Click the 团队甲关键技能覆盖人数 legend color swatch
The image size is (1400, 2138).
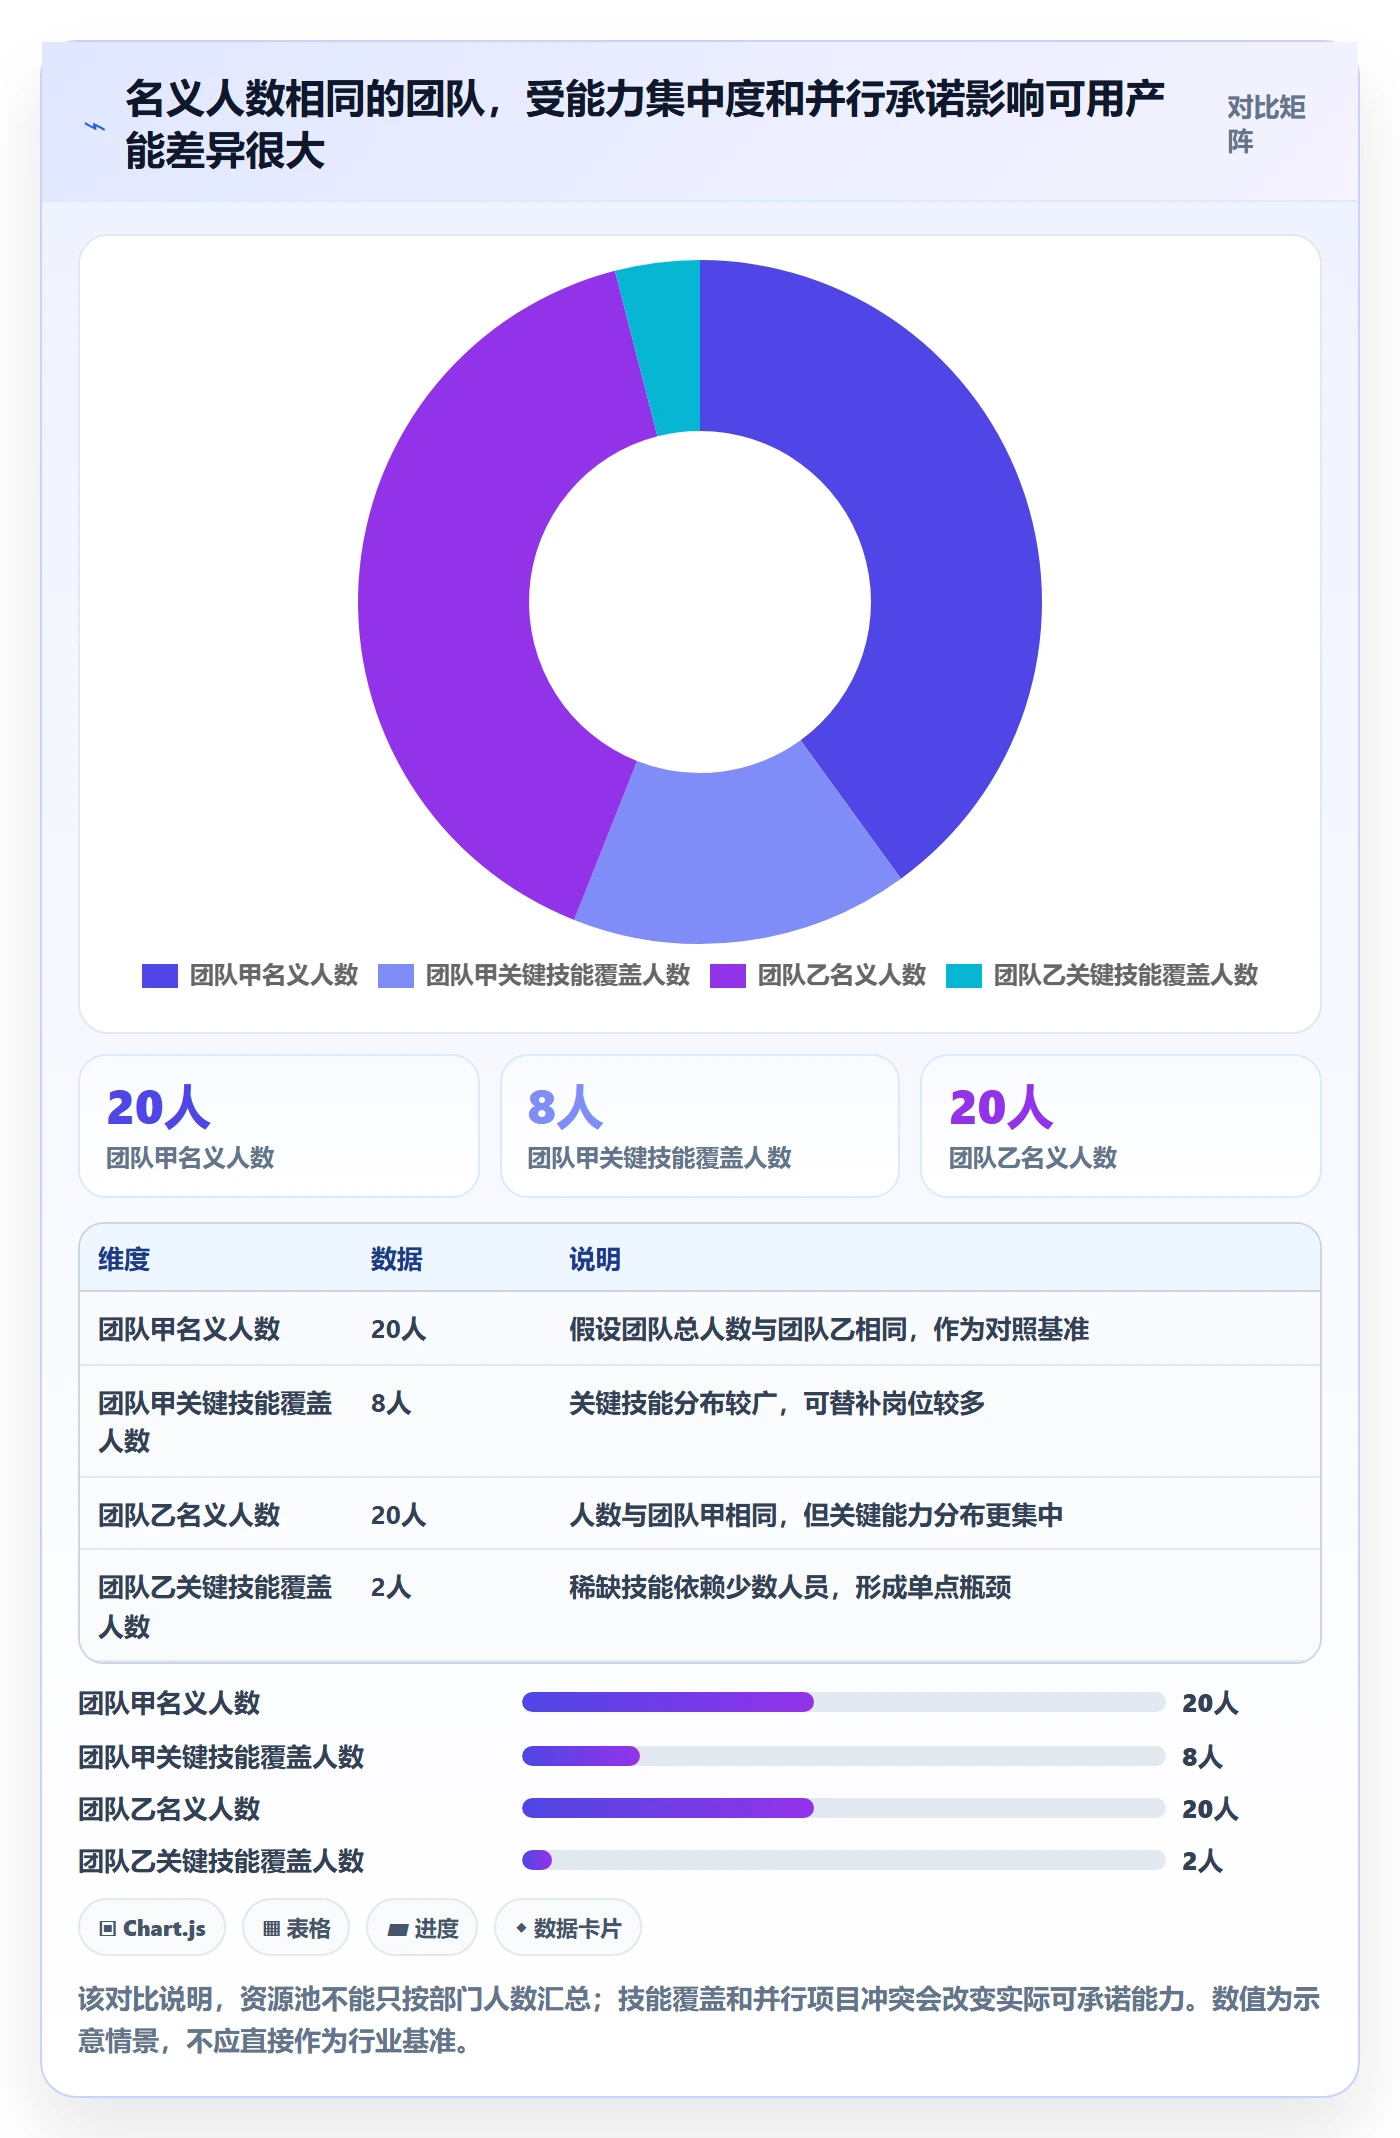[396, 975]
